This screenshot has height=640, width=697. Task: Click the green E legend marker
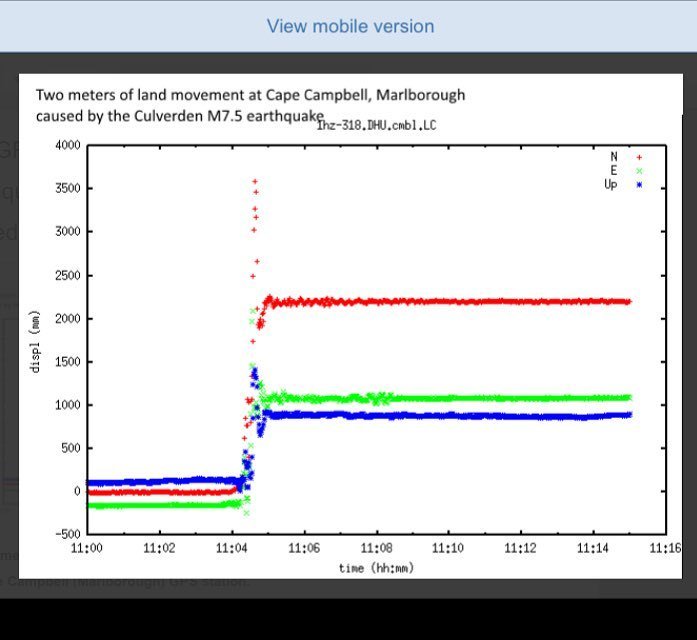638,171
